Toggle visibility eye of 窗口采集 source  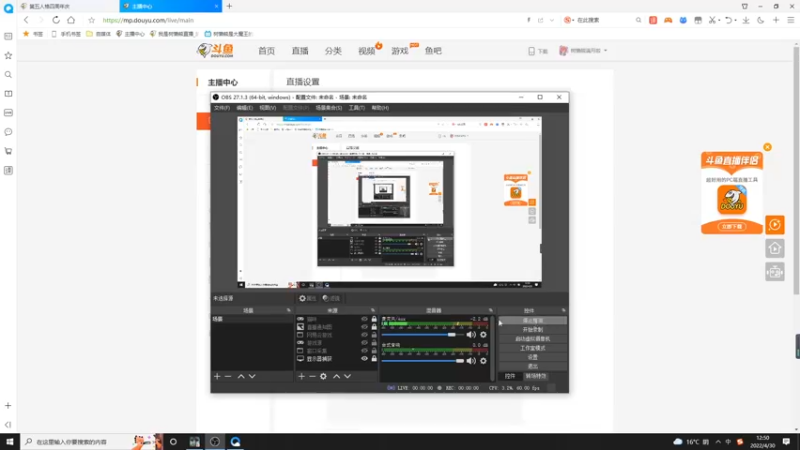[x=364, y=351]
